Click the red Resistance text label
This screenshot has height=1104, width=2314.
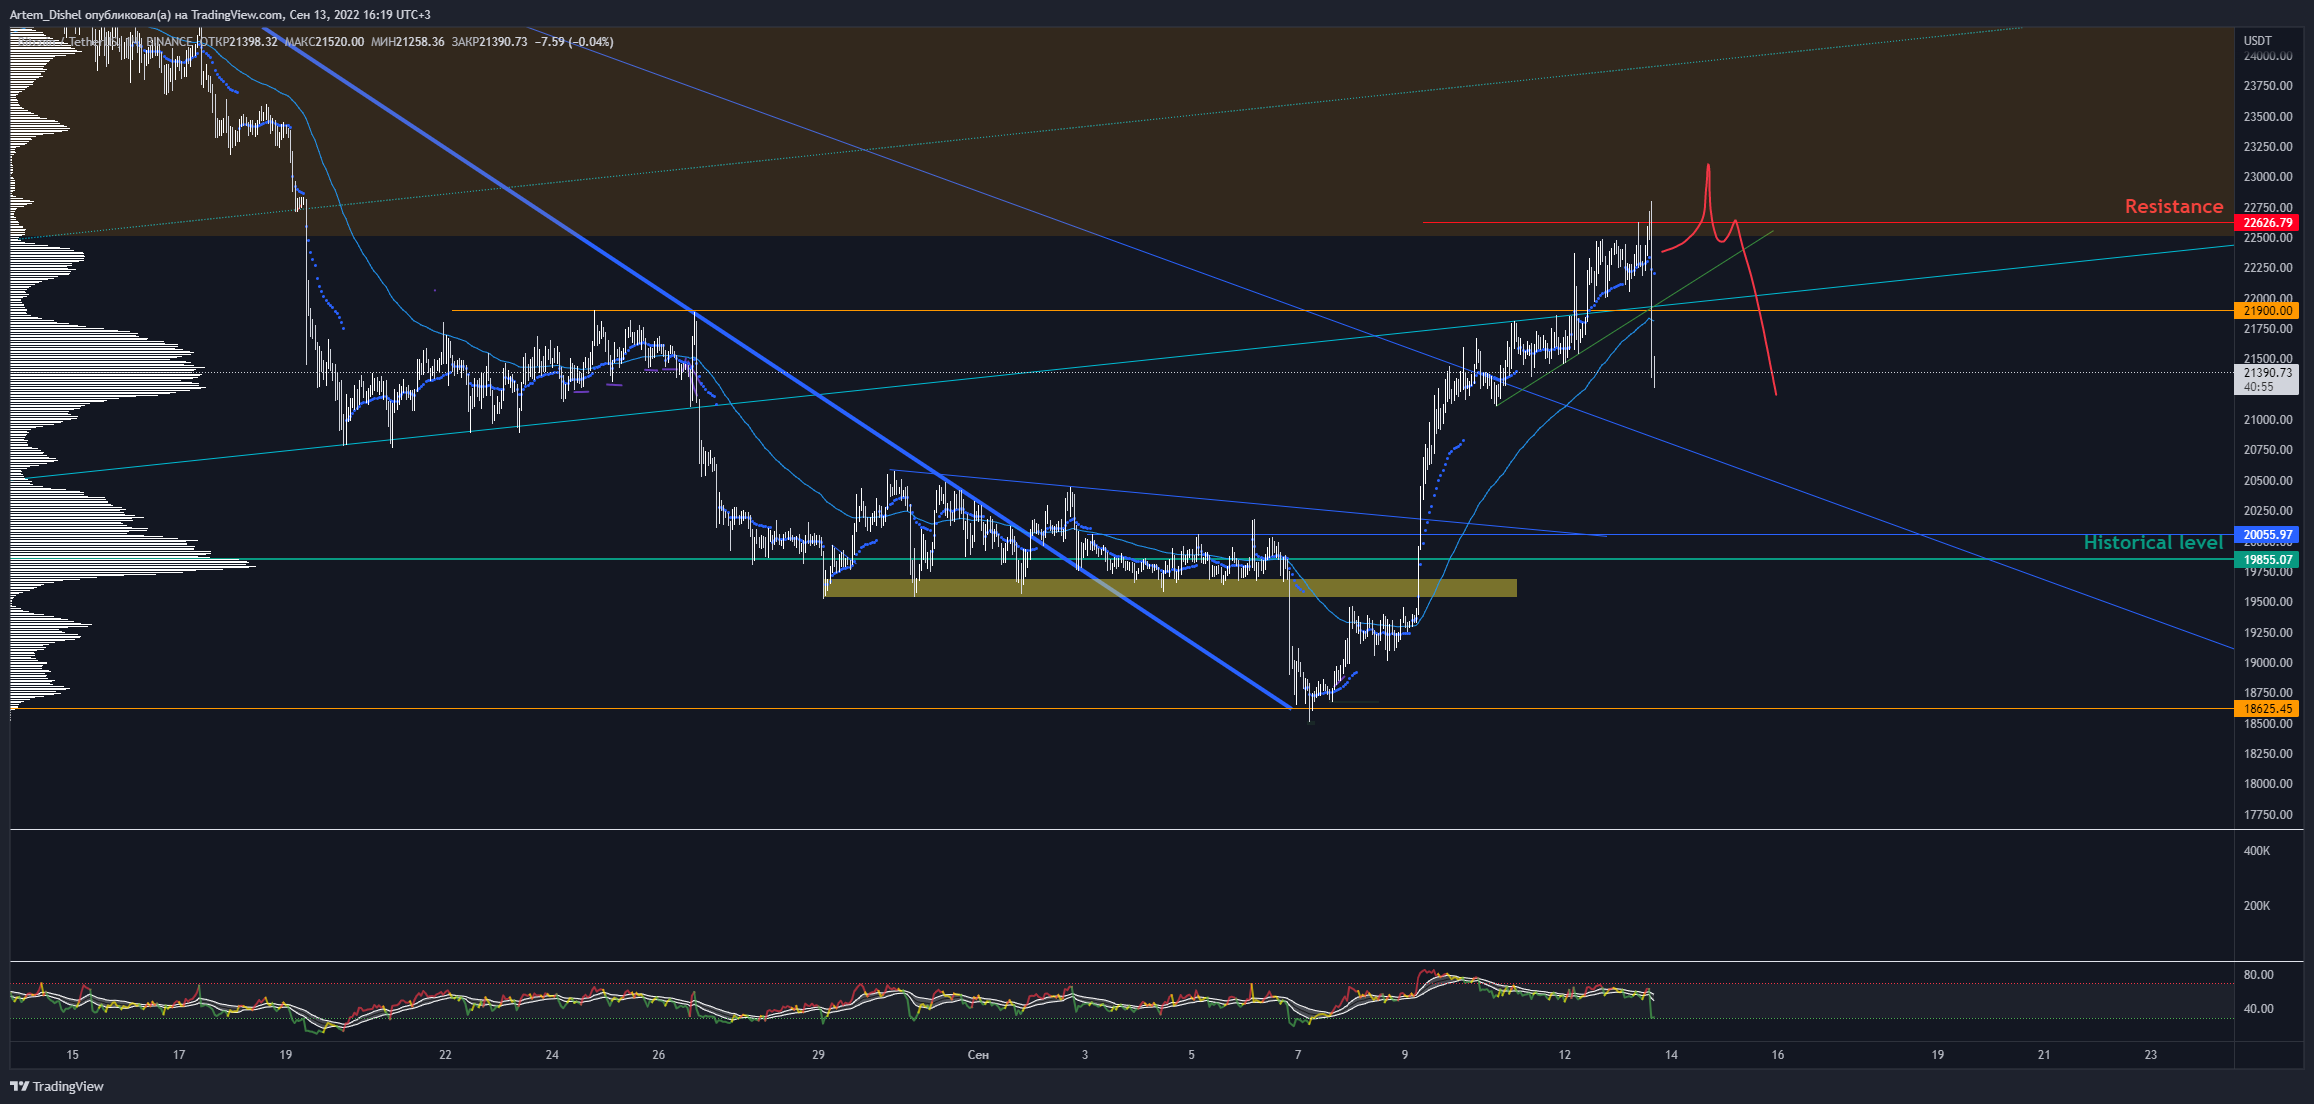point(2173,206)
